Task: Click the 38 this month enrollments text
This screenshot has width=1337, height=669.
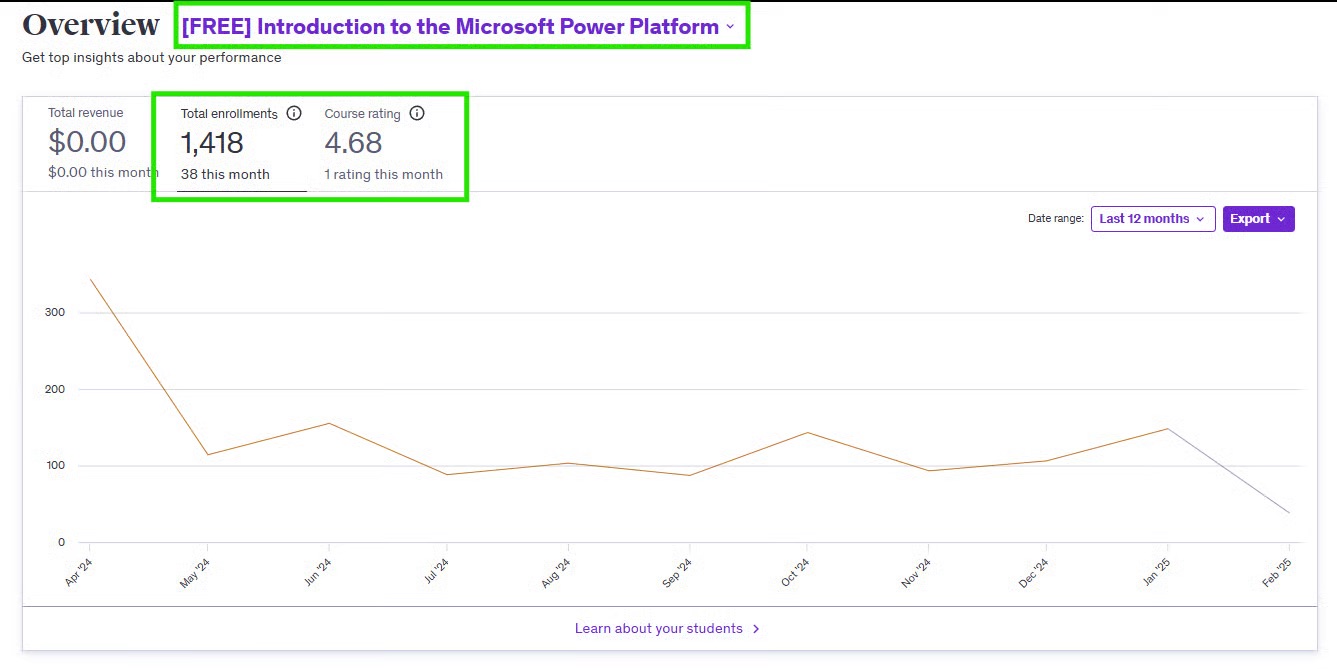Action: [x=225, y=174]
